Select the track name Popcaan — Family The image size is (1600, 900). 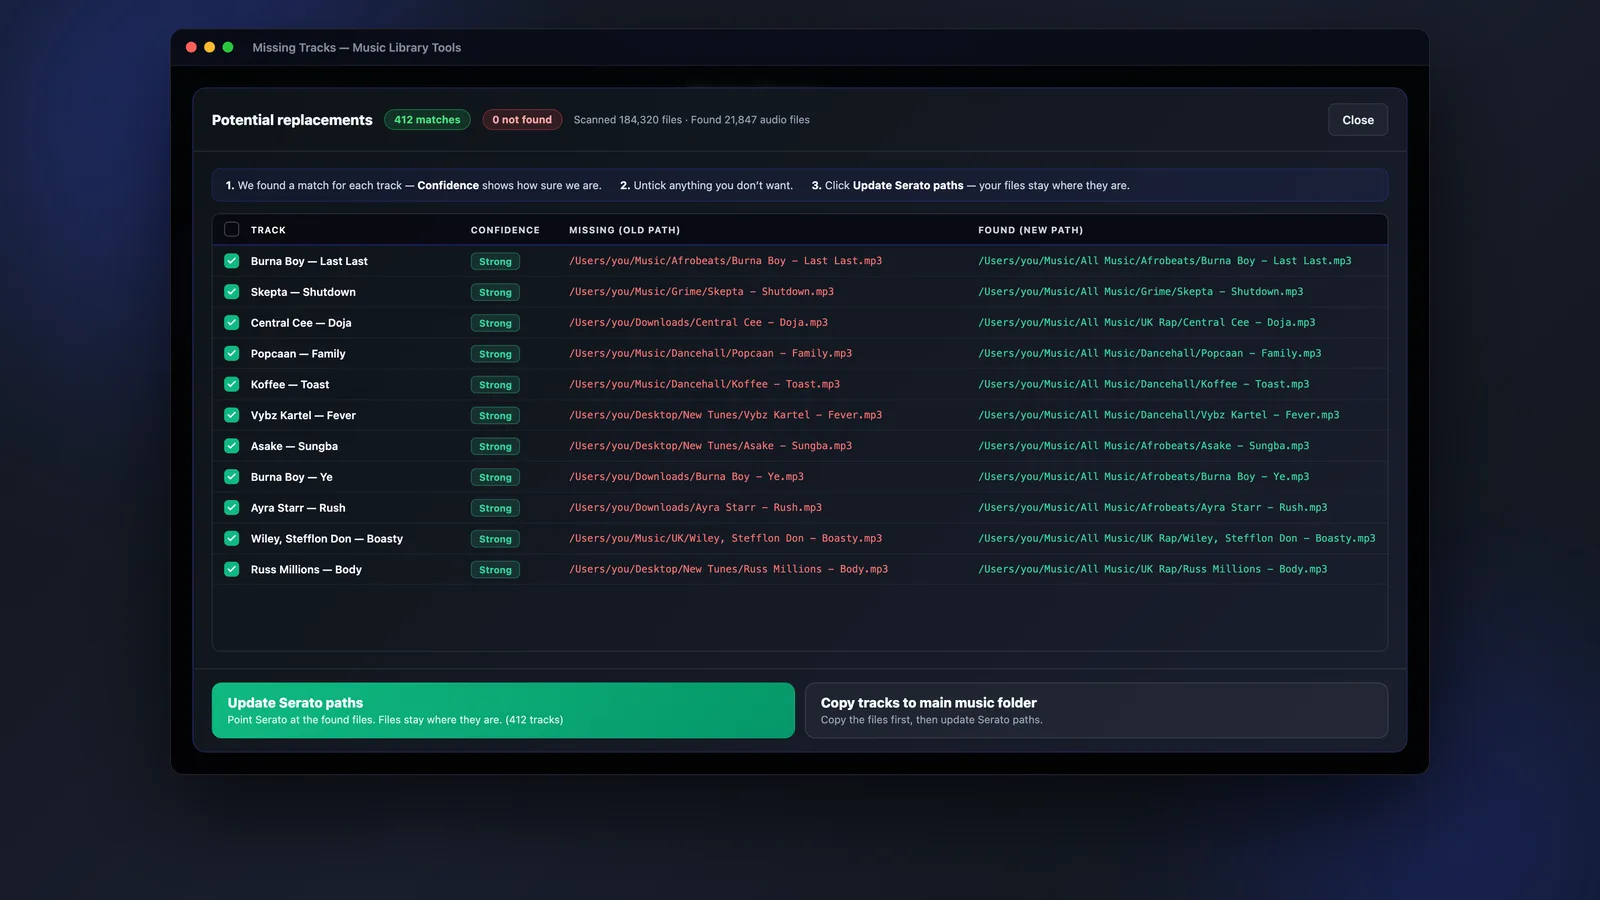[x=298, y=354]
